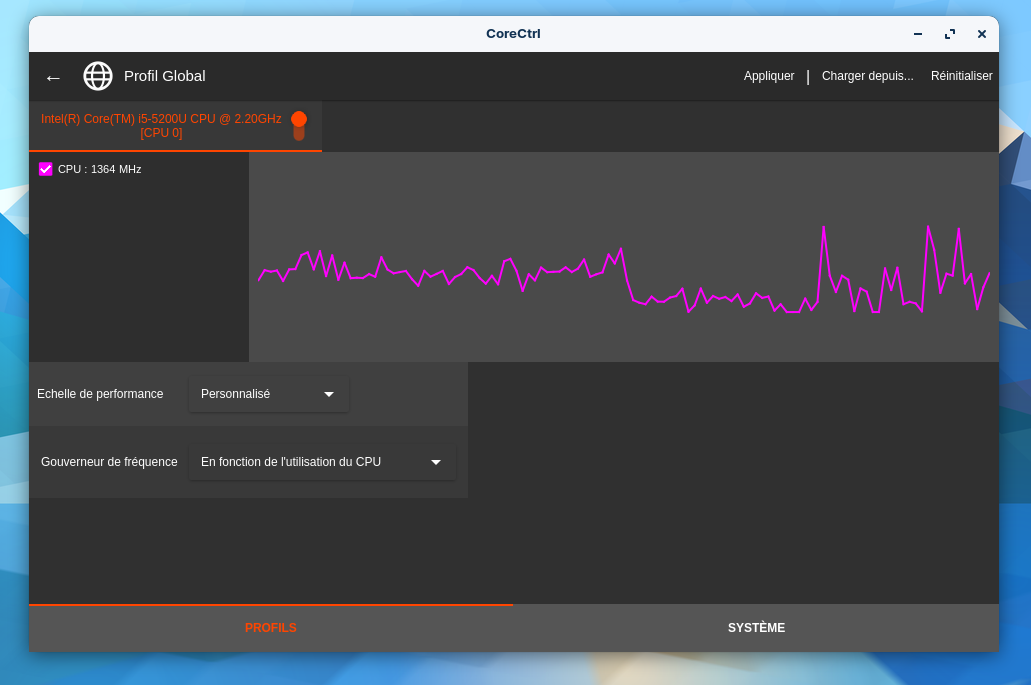This screenshot has width=1031, height=685.
Task: Click the magenta peak in the CPU graph
Action: 824,228
